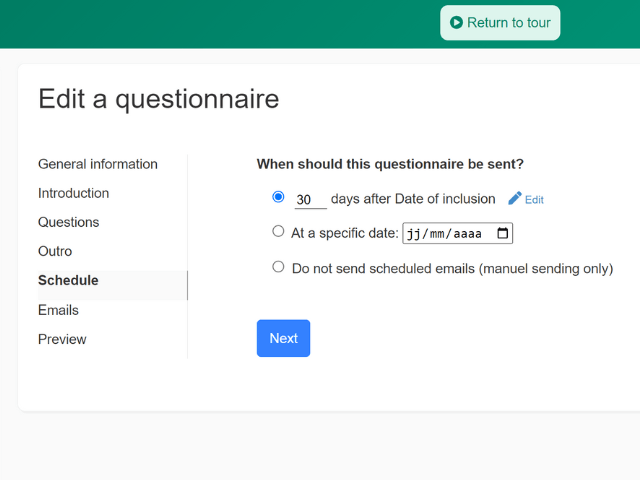Click the number of days input field
The width and height of the screenshot is (640, 480).
coord(311,200)
